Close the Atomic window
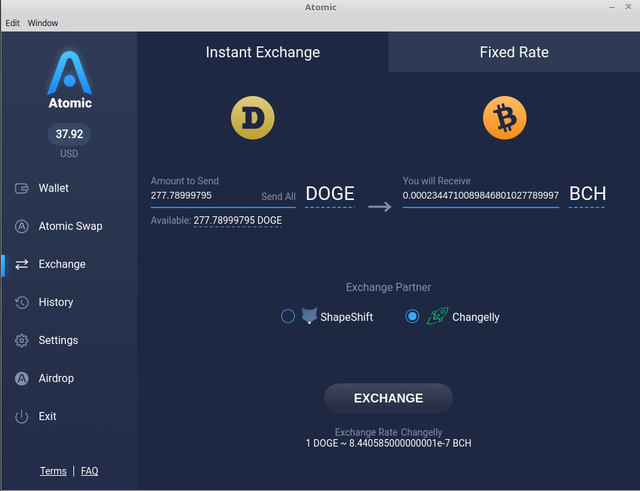The height and width of the screenshot is (491, 640). [x=628, y=7]
